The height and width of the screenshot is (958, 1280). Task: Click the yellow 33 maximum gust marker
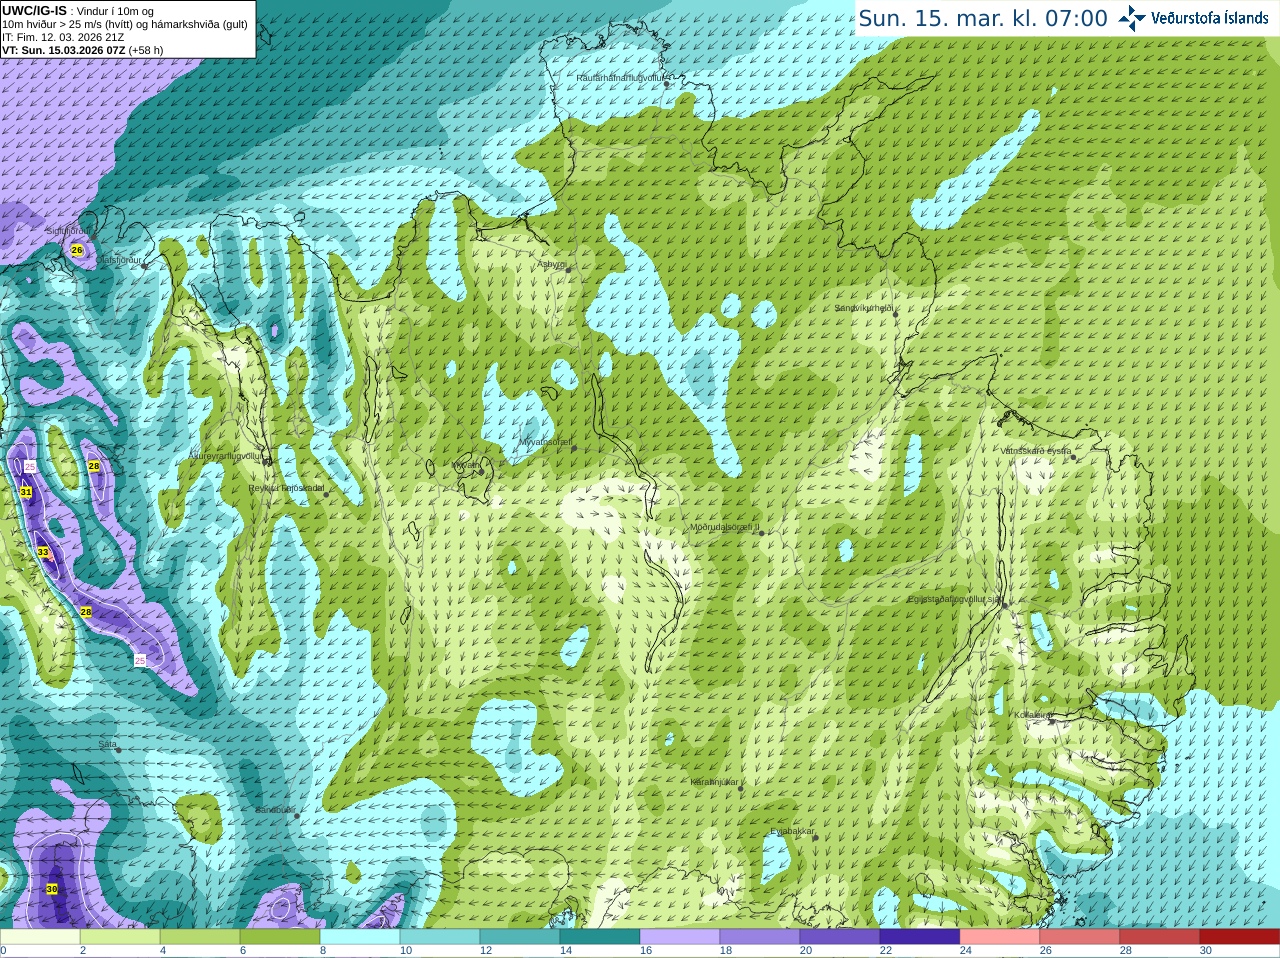[x=43, y=552]
